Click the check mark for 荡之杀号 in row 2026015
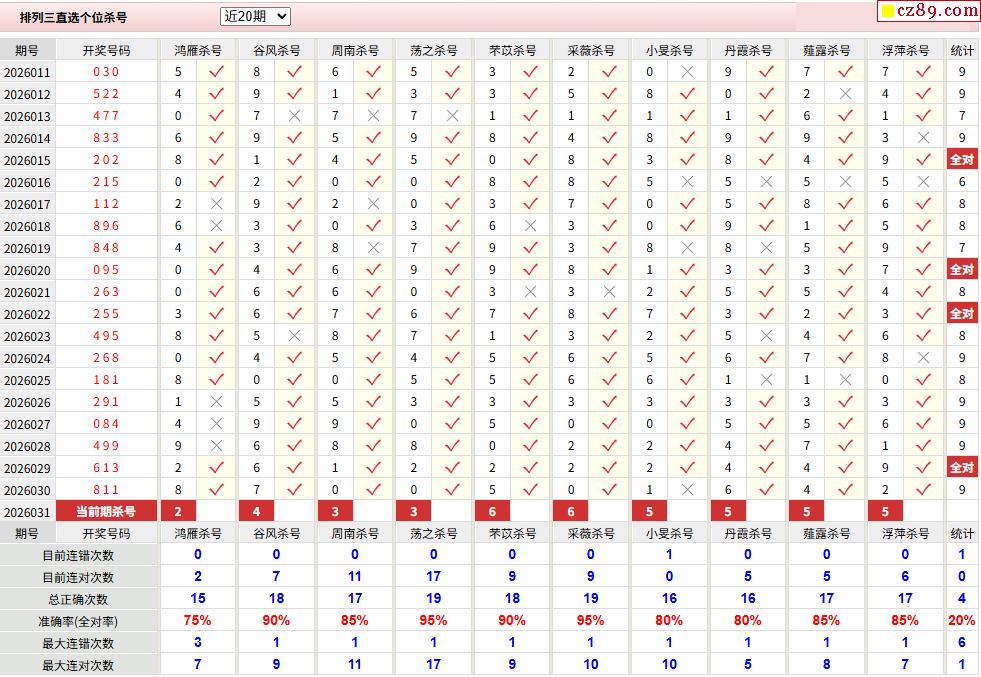 452,160
